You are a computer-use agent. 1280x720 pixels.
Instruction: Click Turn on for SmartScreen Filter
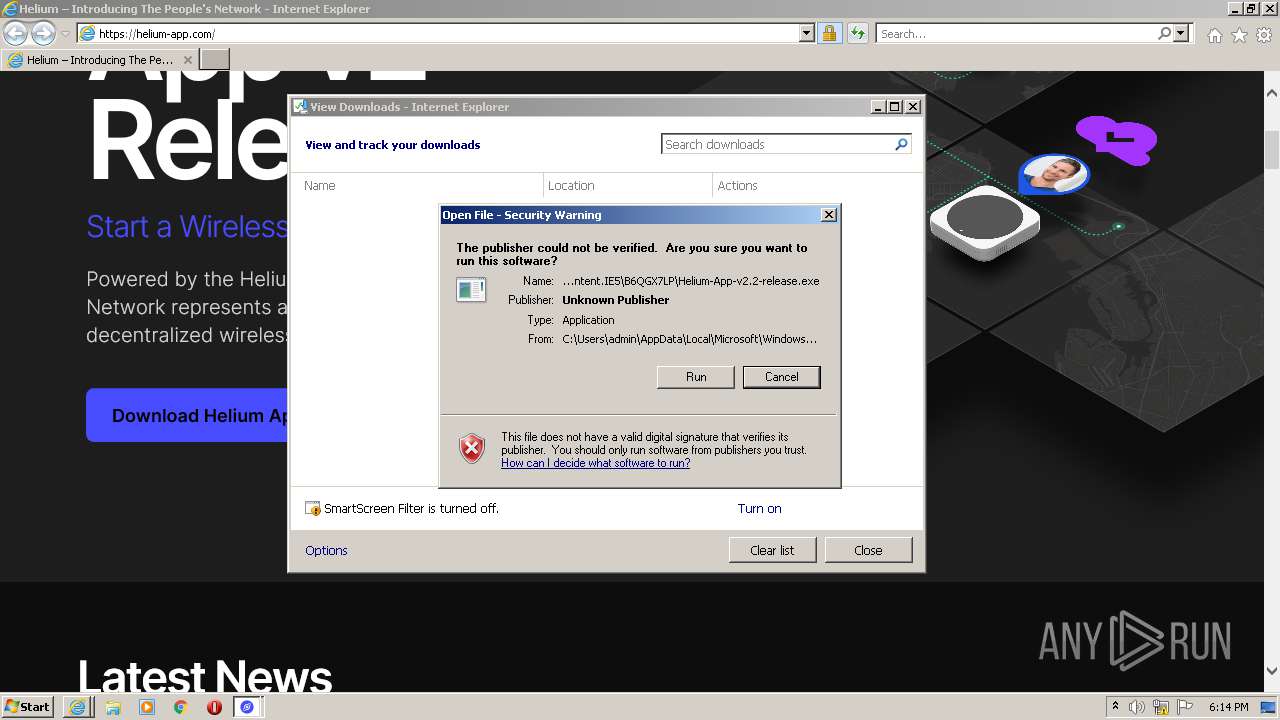click(760, 508)
